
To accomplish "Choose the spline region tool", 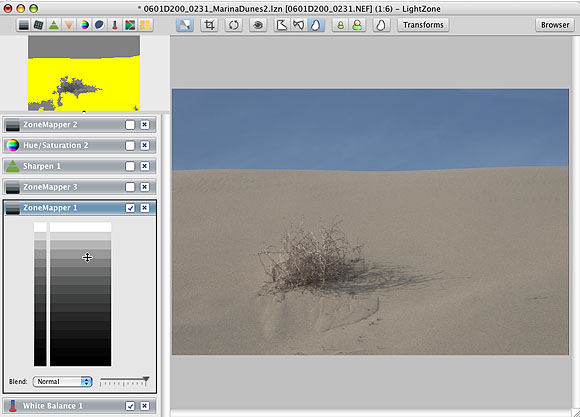I will 299,25.
